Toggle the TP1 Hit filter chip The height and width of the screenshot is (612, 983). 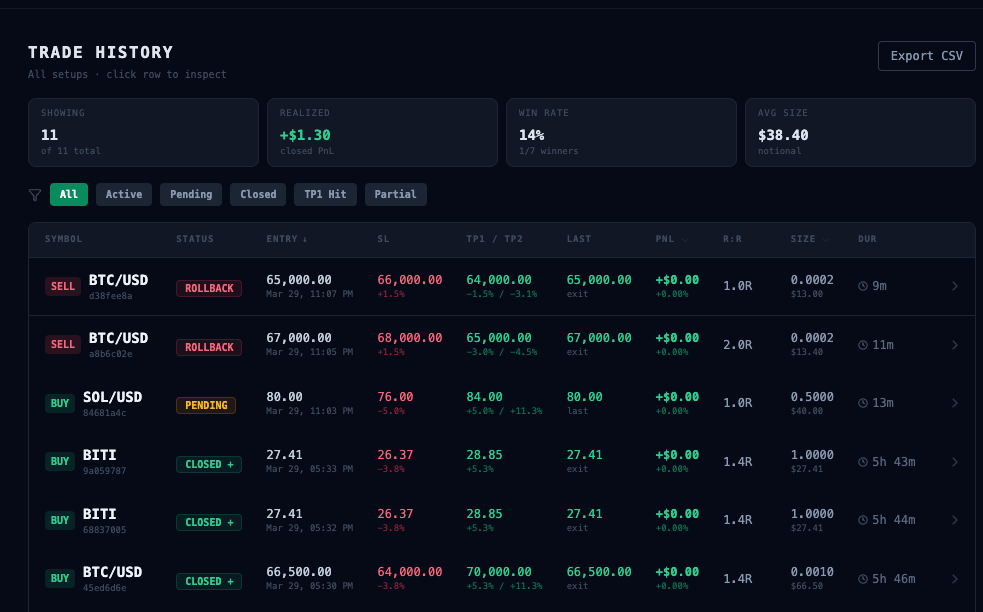pos(325,194)
